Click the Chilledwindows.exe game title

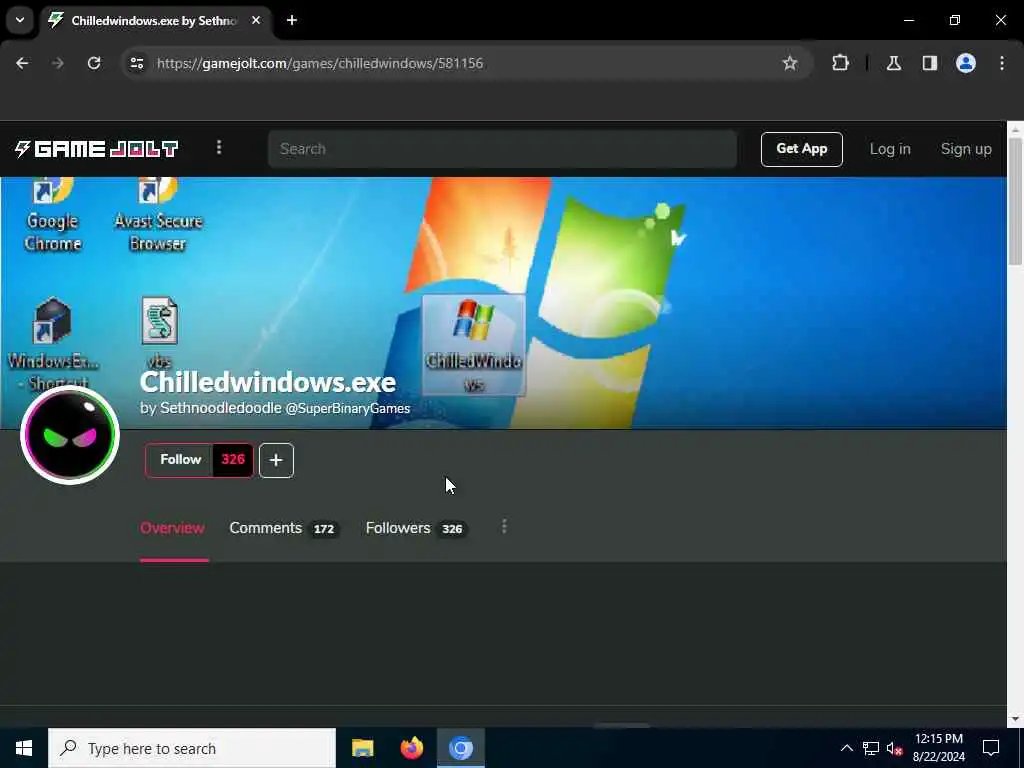pyautogui.click(x=268, y=382)
